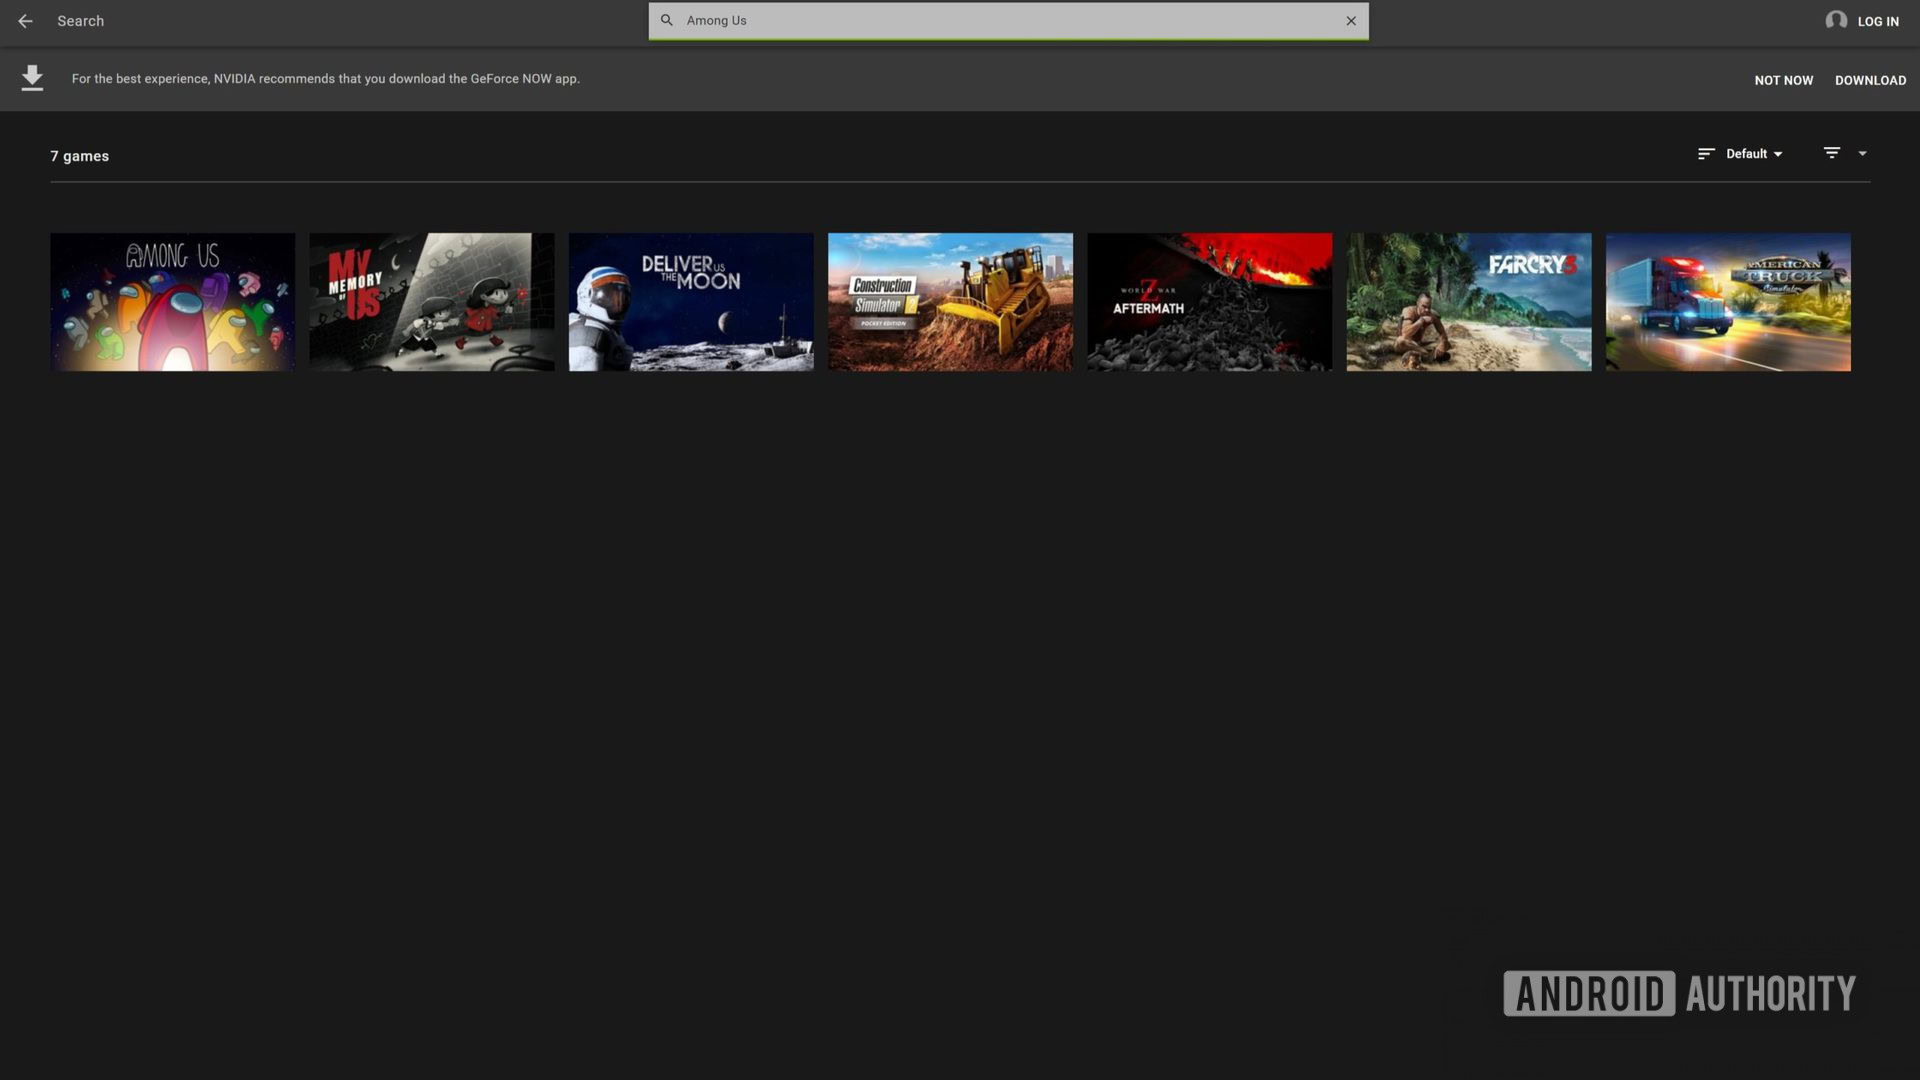Screen dimensions: 1920x1080
Task: Click the back arrow icon
Action: pyautogui.click(x=25, y=21)
